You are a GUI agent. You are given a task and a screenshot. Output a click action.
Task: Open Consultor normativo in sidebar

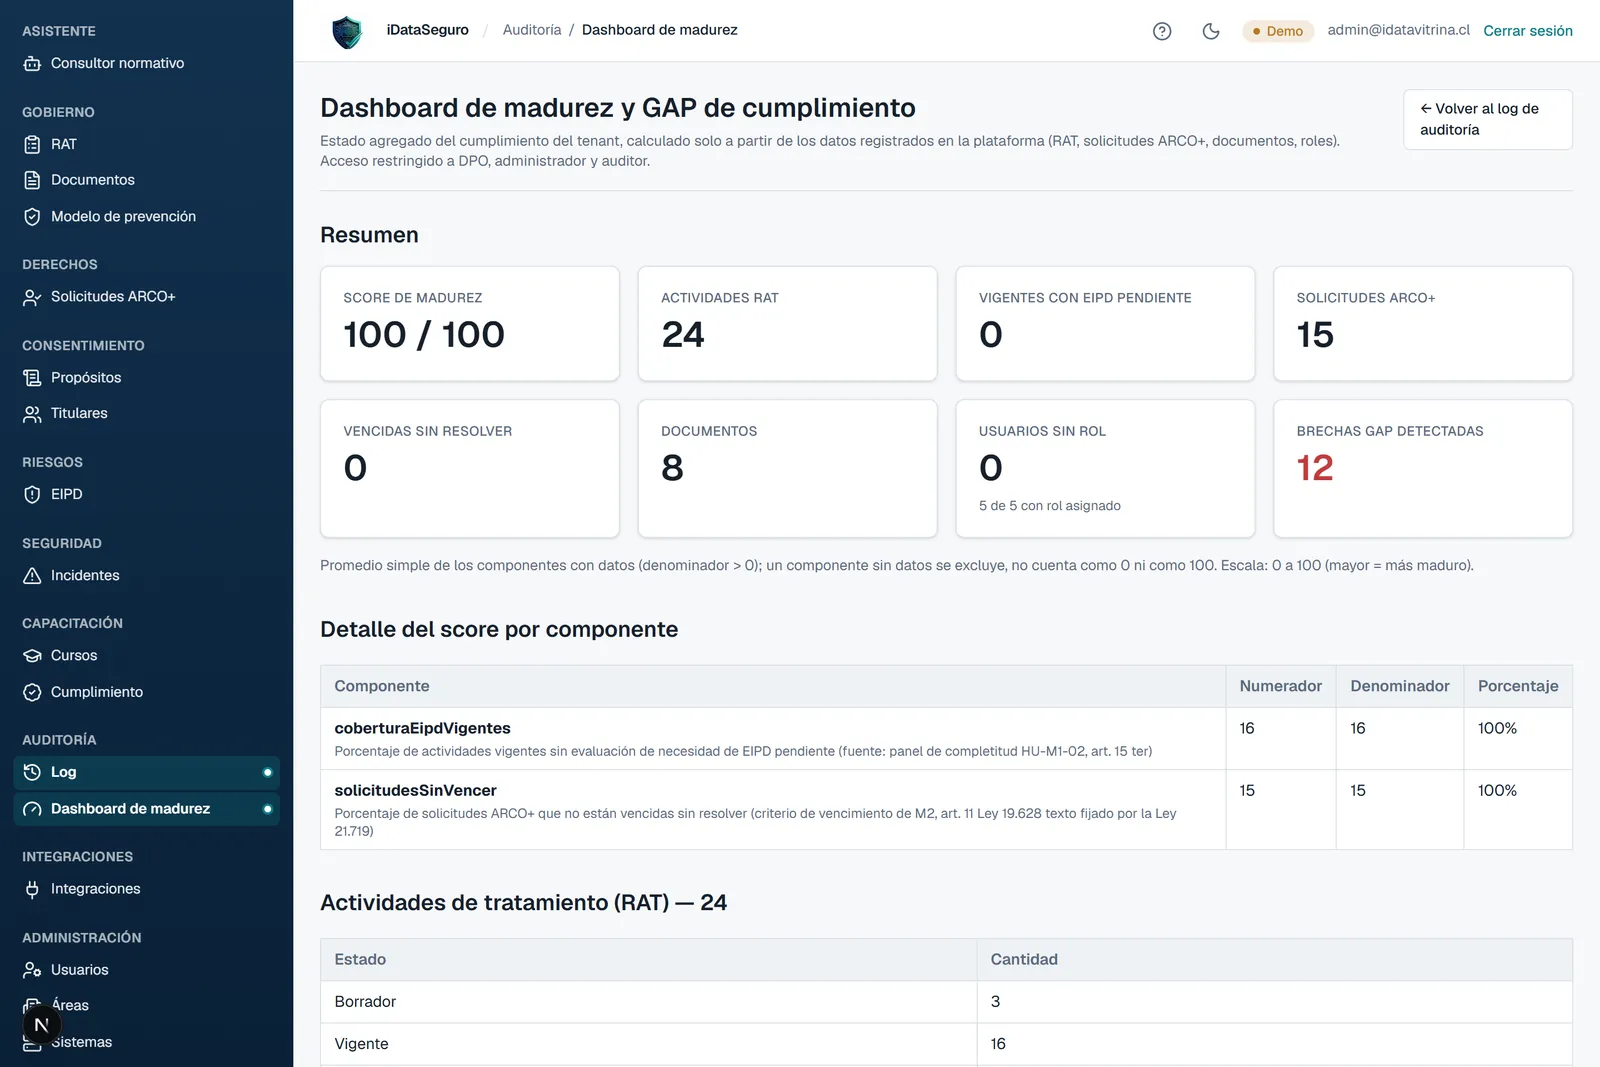pyautogui.click(x=146, y=63)
